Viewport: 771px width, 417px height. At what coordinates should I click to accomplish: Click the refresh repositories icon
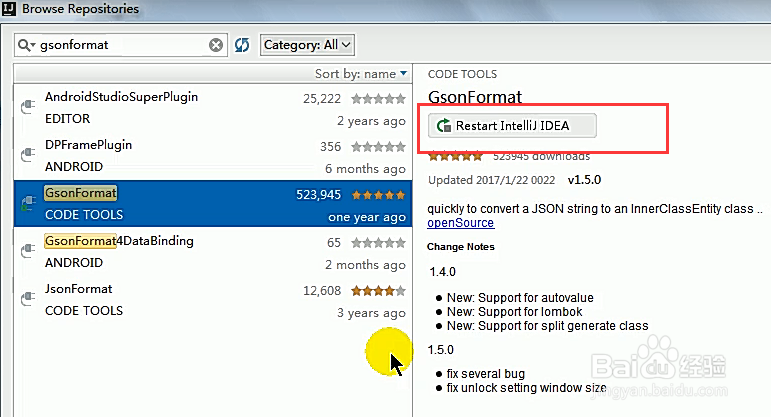click(242, 45)
